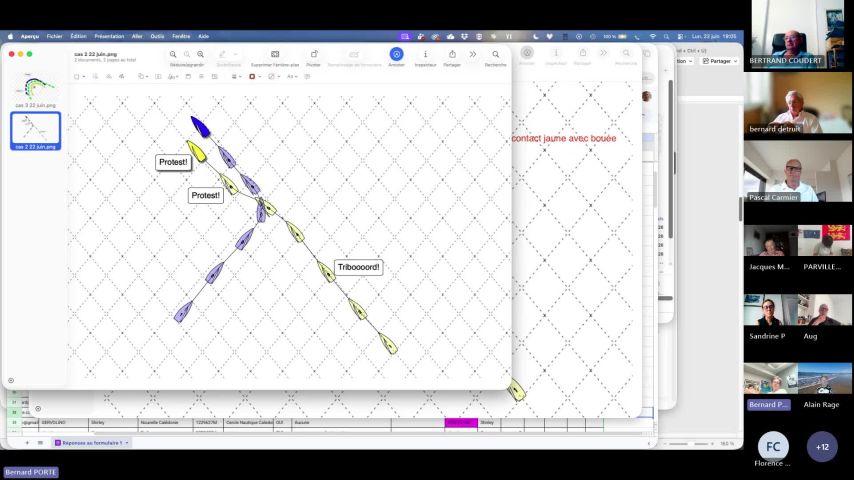Adjust the spreadsheet zoom slider at bottom right
Viewport: 854px width, 480px height.
pyautogui.click(x=689, y=444)
